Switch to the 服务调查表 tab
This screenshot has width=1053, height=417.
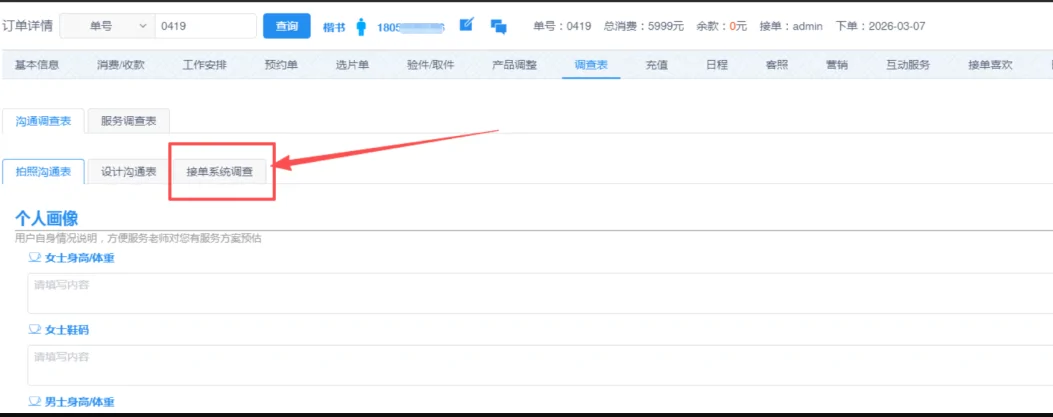pyautogui.click(x=128, y=121)
